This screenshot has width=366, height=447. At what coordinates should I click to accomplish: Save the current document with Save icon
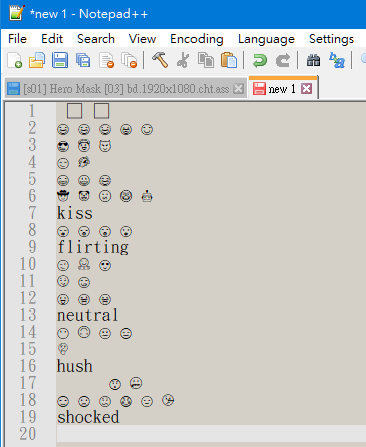coord(60,60)
